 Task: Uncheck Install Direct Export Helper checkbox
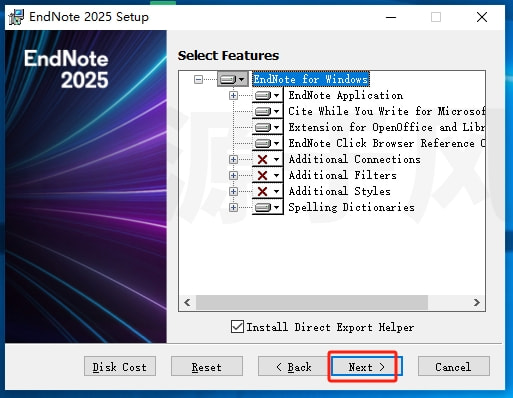coord(237,327)
